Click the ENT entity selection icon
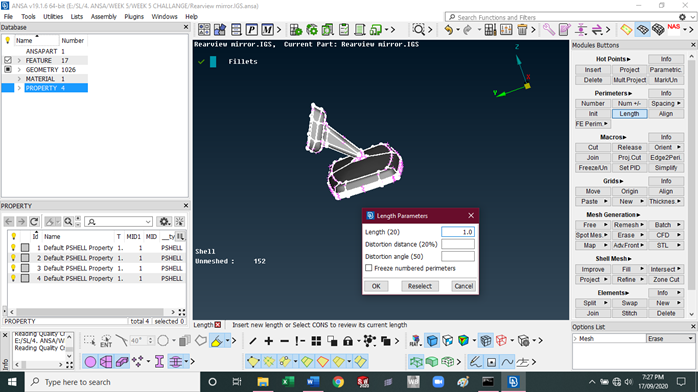Screen dimensions: 698x392 [x=106, y=341]
